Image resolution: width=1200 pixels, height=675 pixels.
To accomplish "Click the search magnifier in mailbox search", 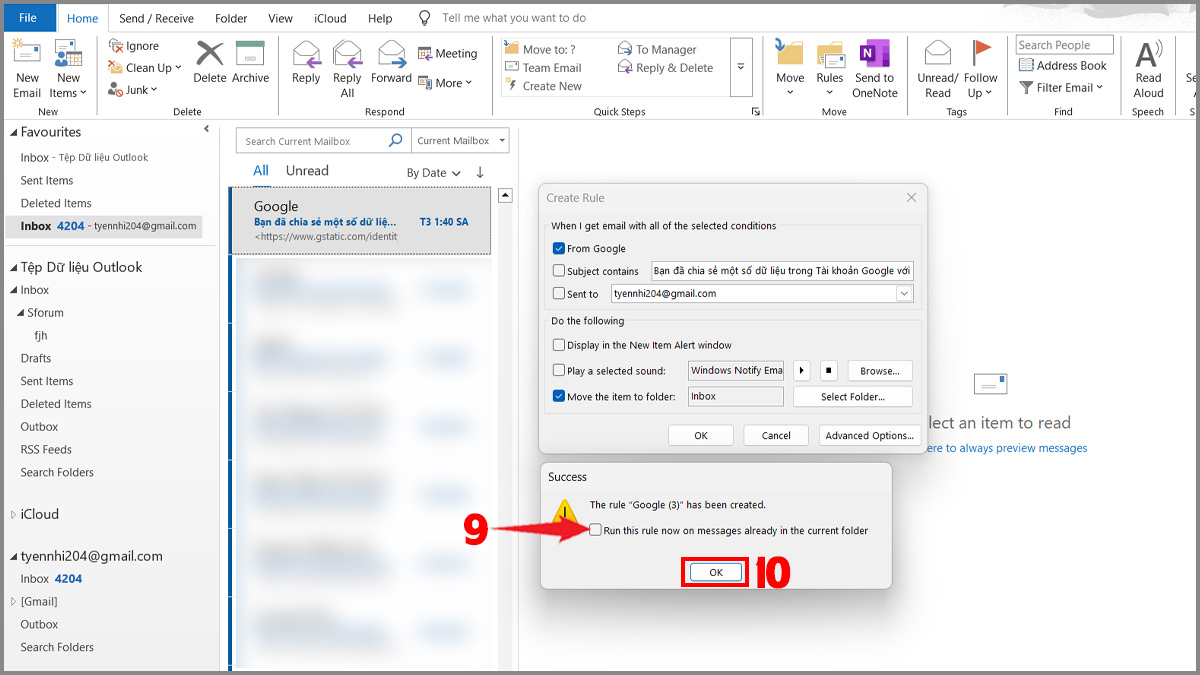I will (x=396, y=141).
